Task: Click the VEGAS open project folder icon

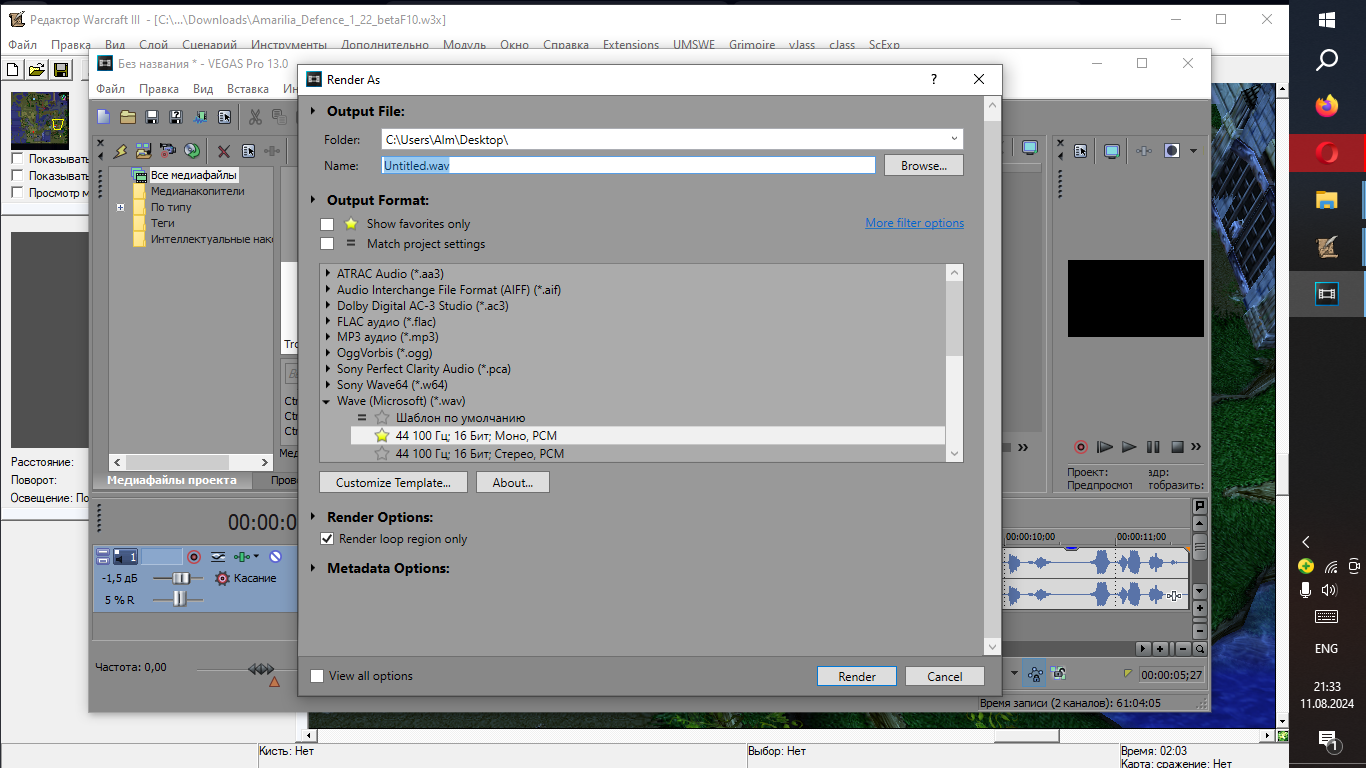Action: tap(128, 118)
